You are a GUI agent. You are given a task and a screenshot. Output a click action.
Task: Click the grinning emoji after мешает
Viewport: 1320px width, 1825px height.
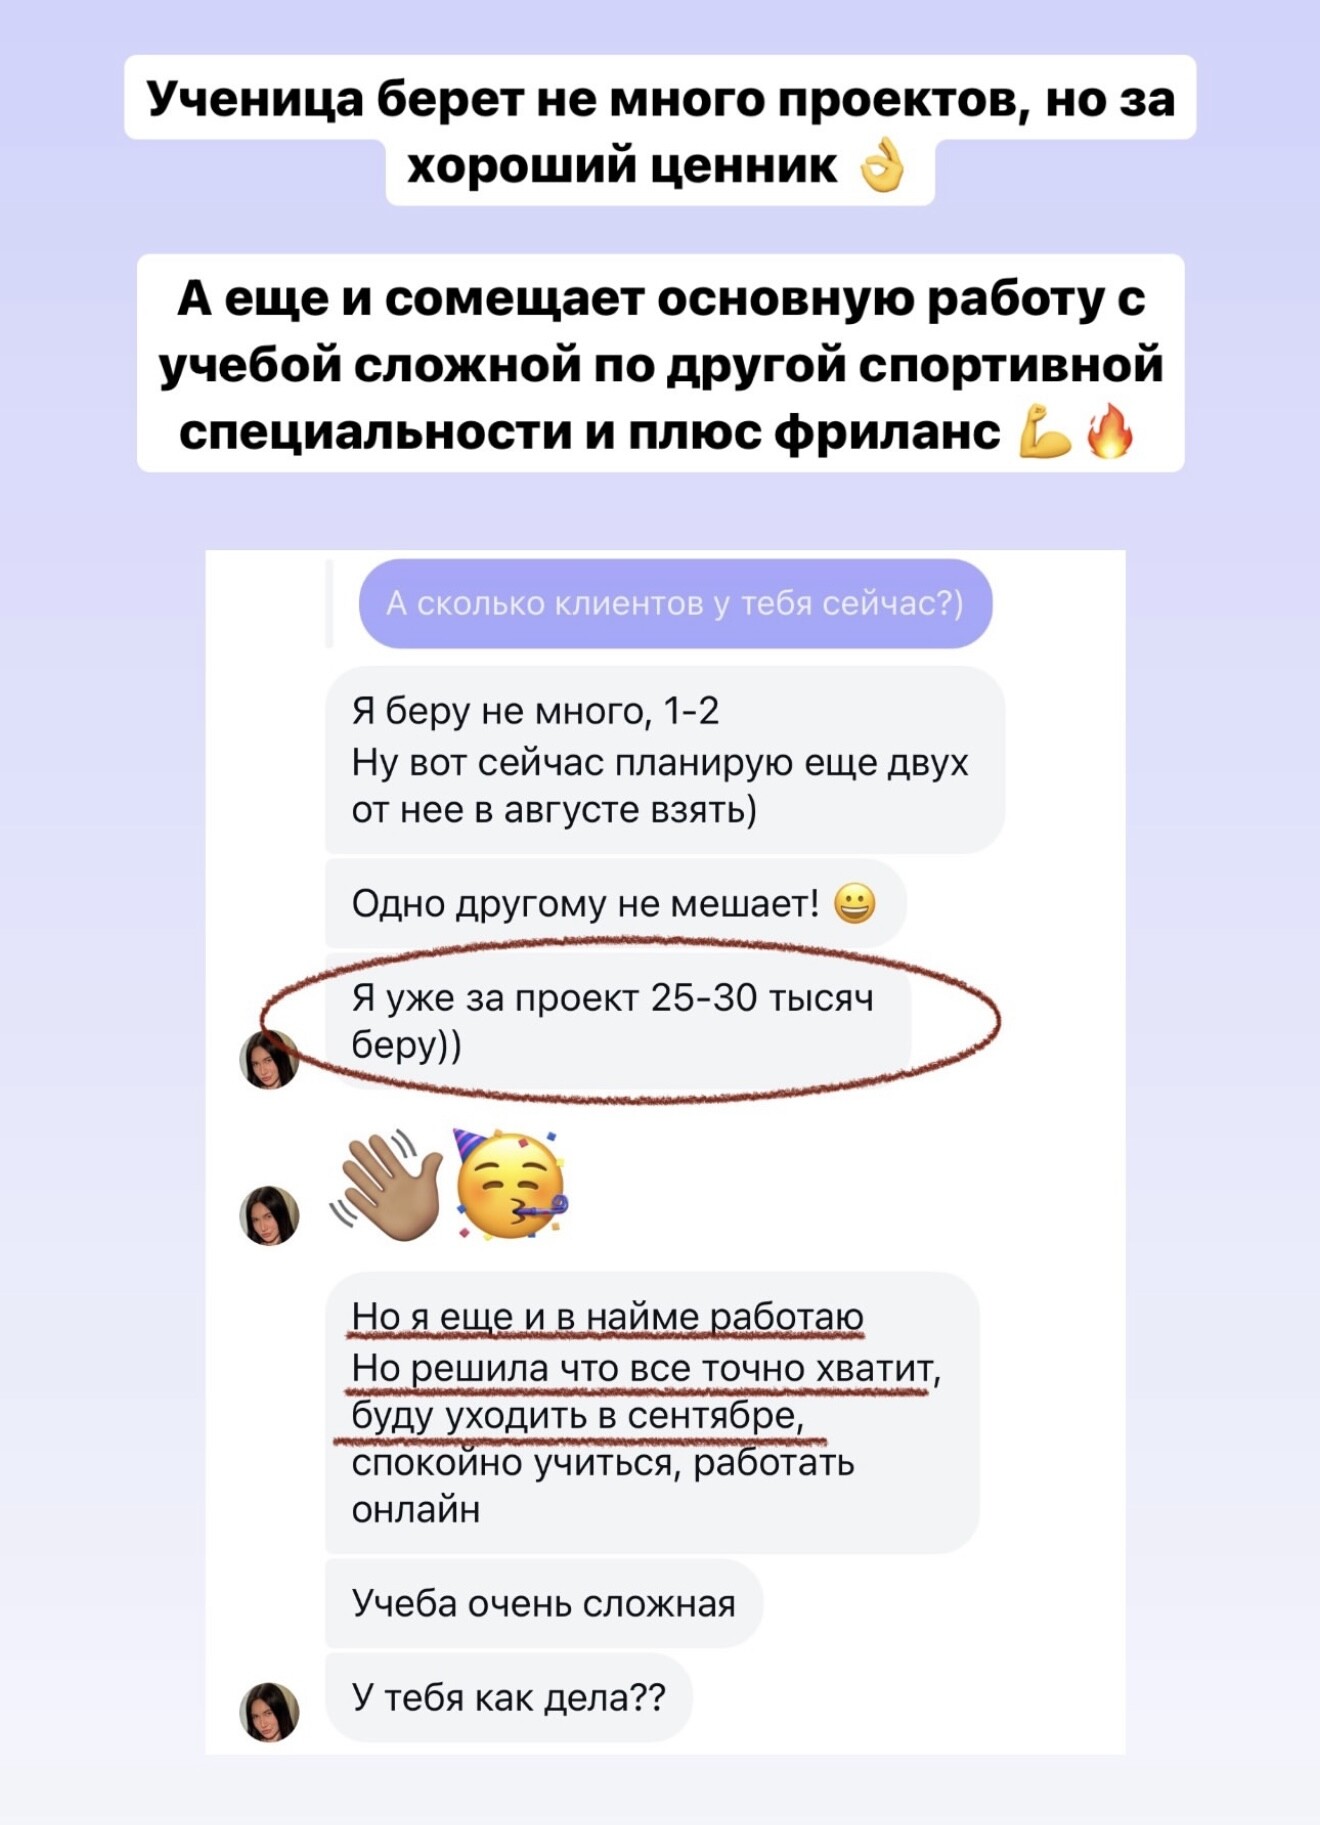(854, 904)
